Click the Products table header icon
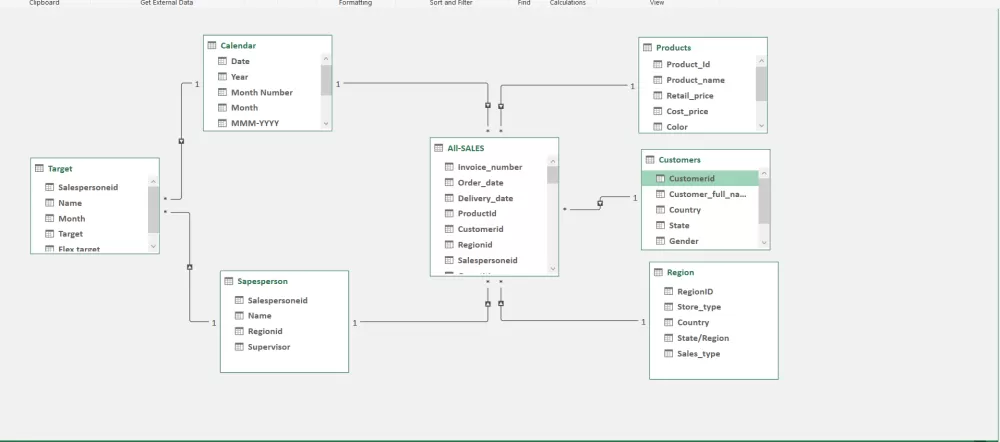Viewport: 1000px width, 442px height. coord(647,48)
